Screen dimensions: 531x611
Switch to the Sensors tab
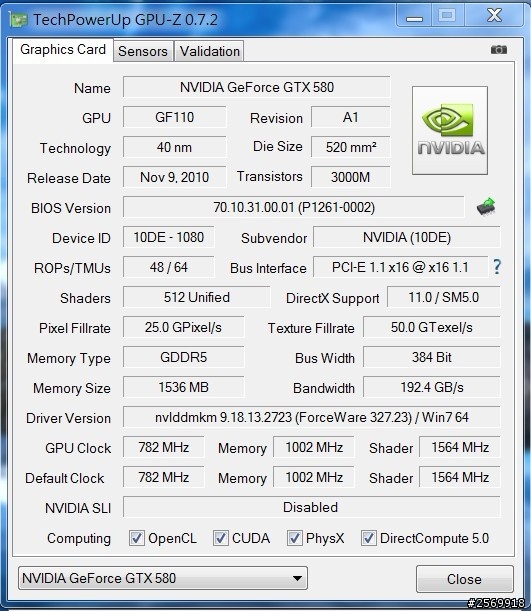pyautogui.click(x=143, y=51)
